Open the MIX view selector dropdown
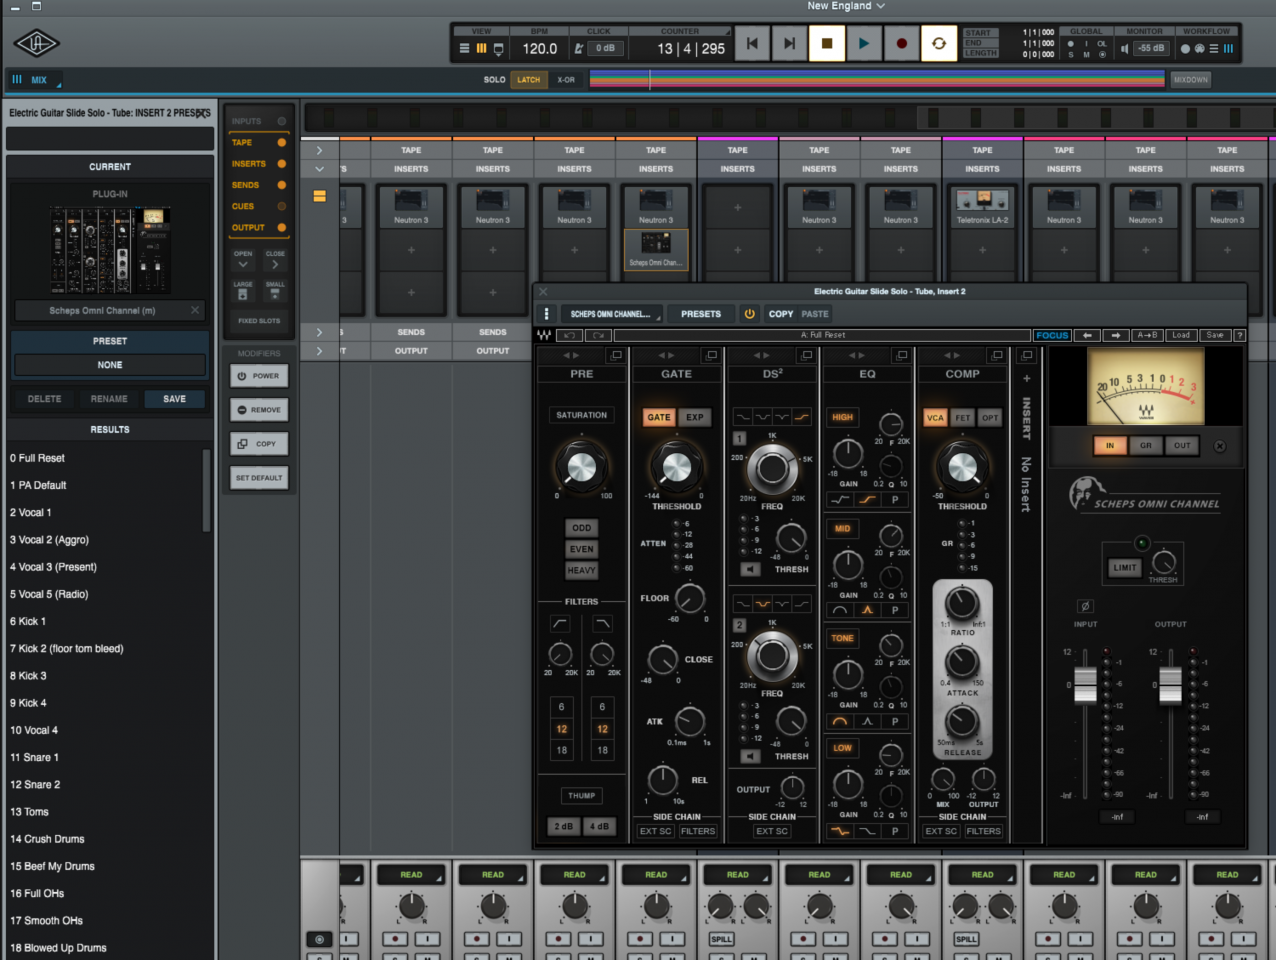 point(36,80)
